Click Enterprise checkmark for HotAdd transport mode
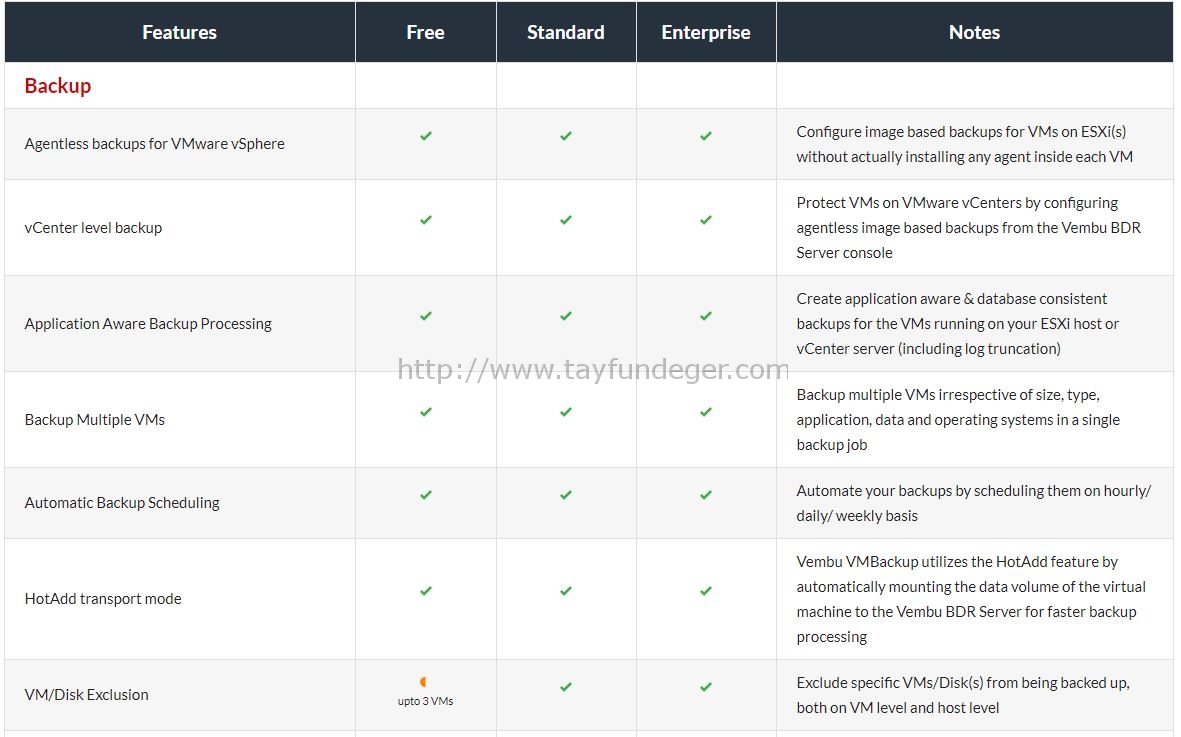 (706, 591)
